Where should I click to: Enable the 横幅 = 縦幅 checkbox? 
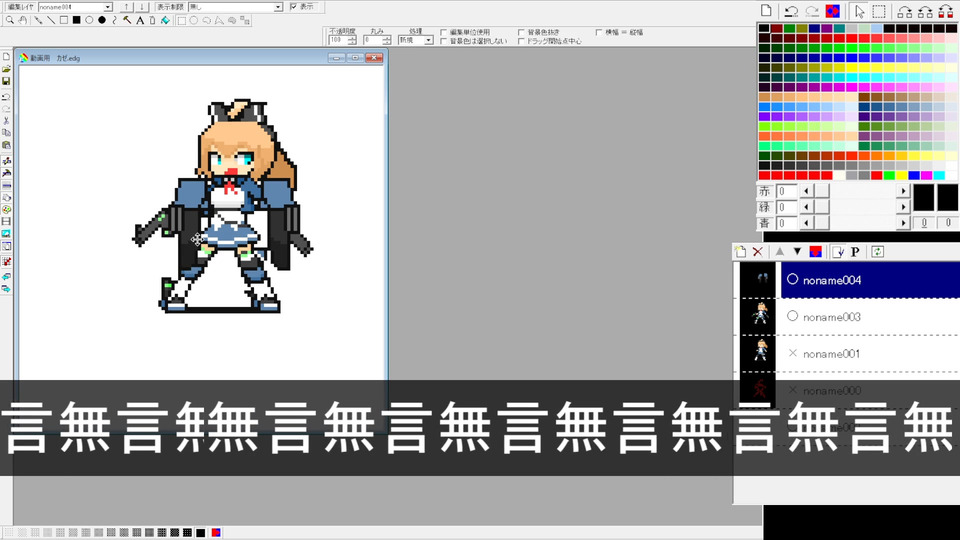point(599,32)
